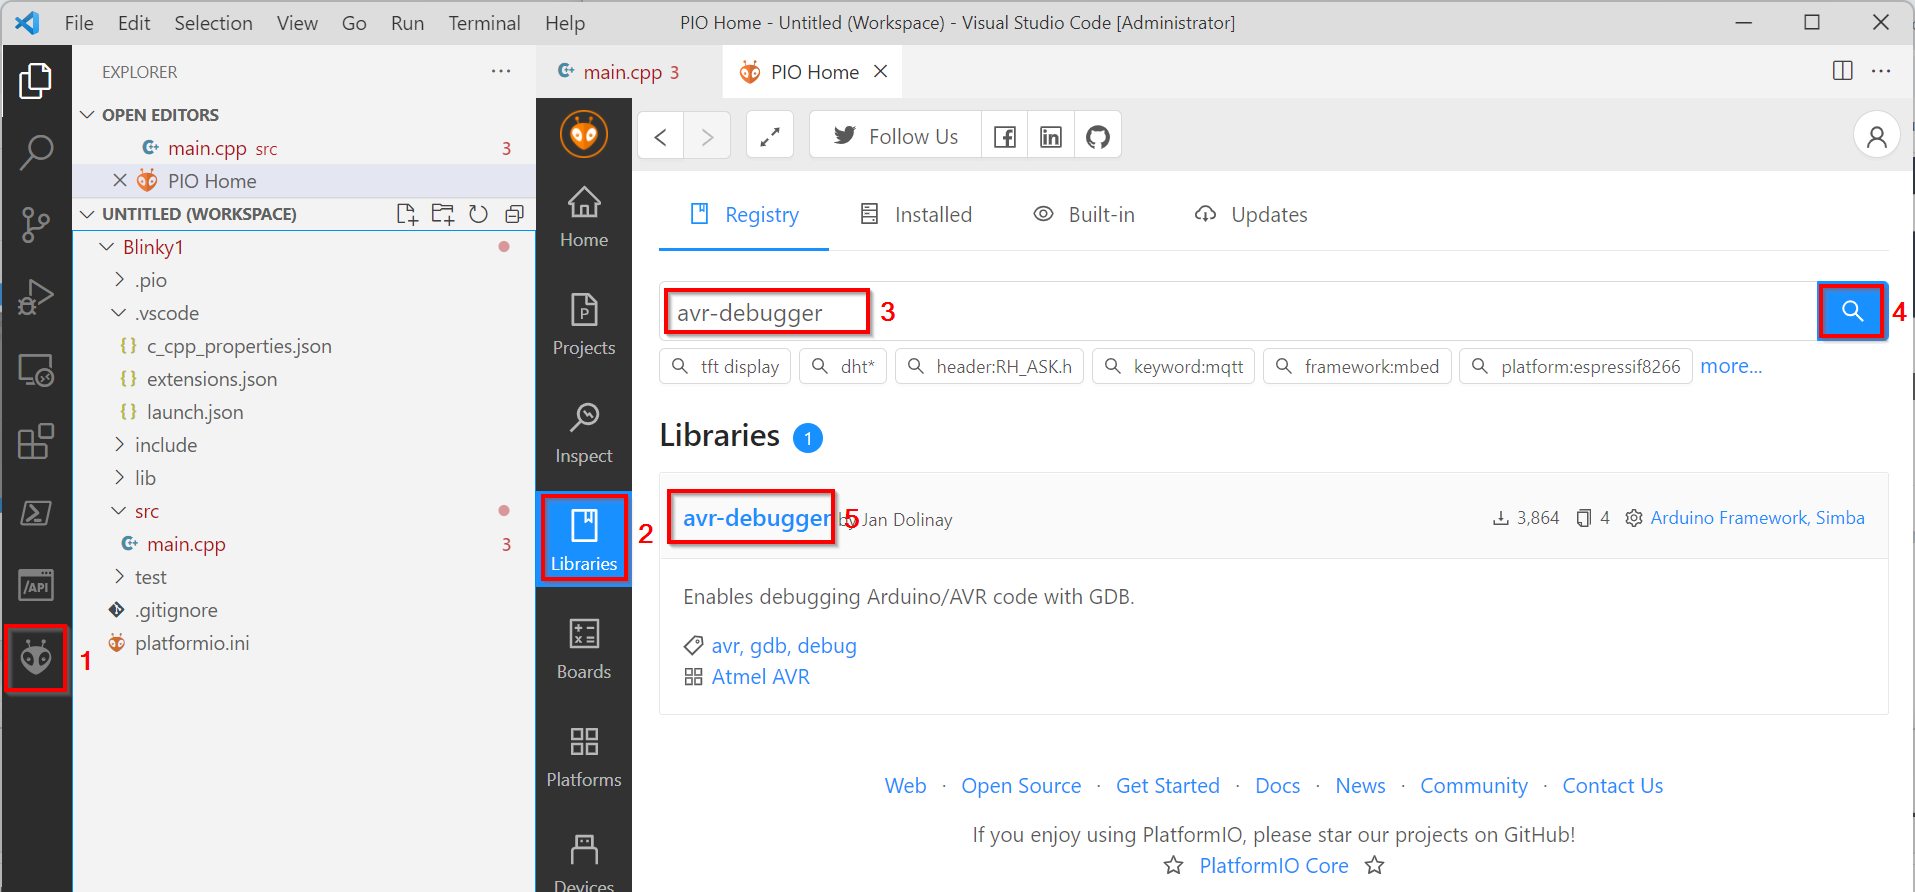
Task: Open the Run and Debug view
Action: pos(36,297)
